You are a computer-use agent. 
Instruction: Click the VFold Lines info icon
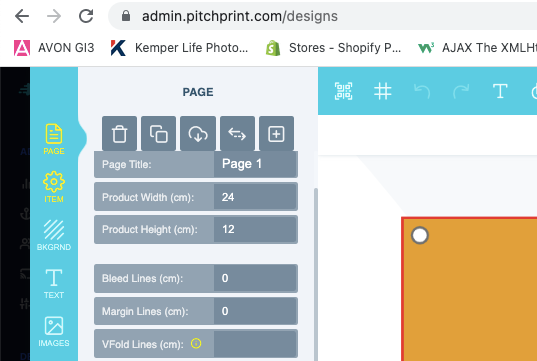pyautogui.click(x=196, y=343)
